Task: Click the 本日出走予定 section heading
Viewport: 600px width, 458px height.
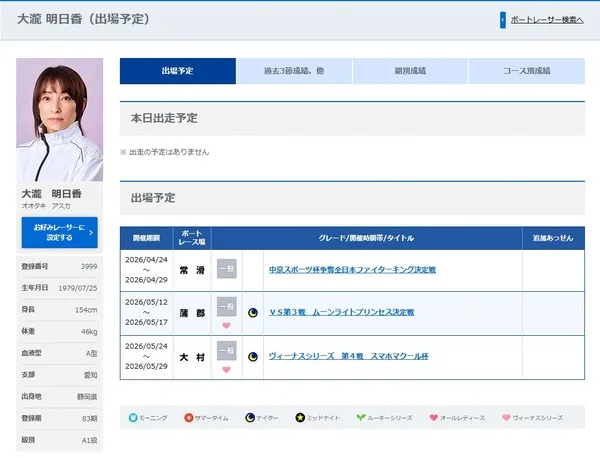Action: point(164,118)
